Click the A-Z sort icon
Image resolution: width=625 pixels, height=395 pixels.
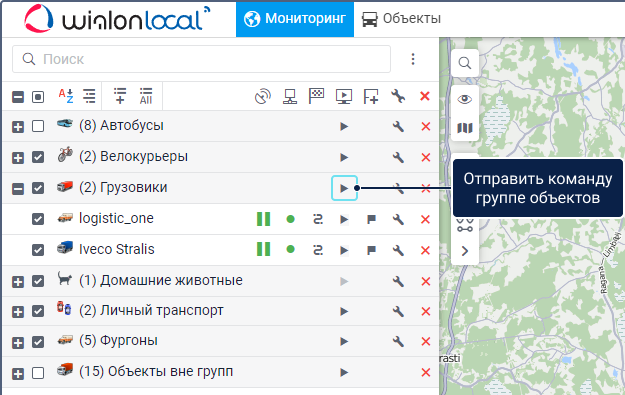click(x=66, y=96)
